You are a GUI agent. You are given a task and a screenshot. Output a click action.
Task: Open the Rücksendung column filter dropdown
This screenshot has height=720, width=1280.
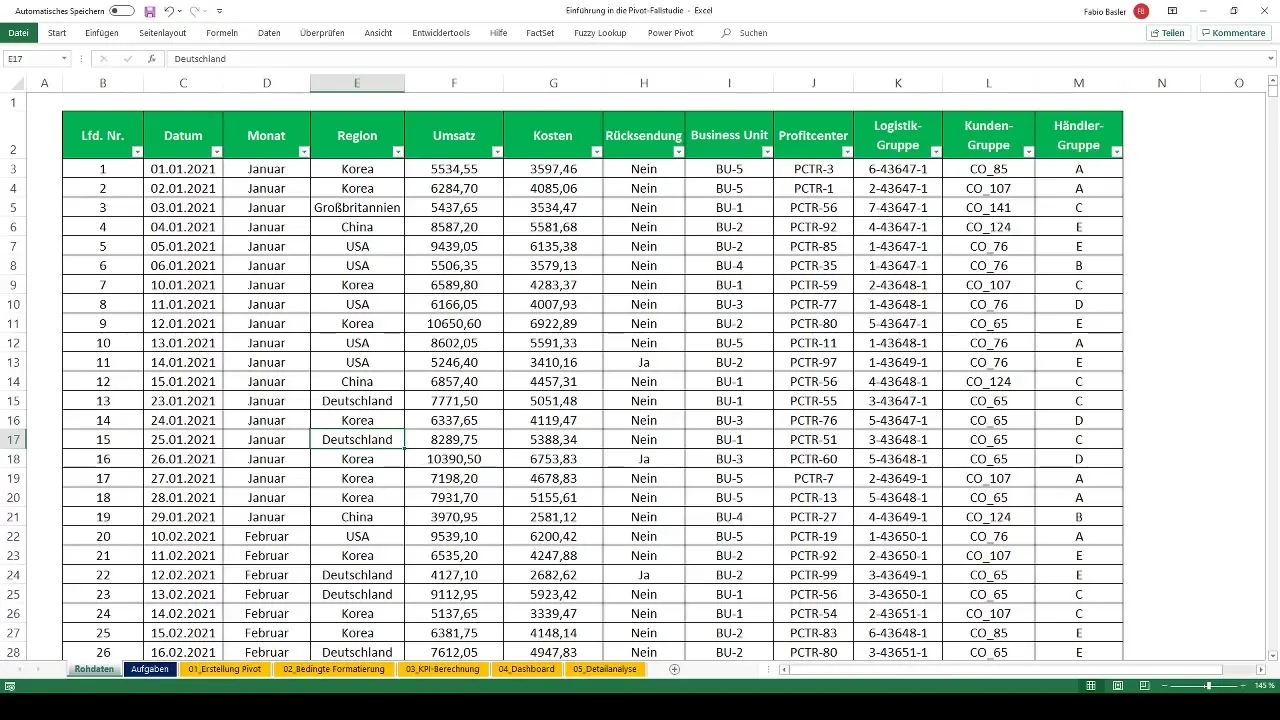tap(679, 152)
